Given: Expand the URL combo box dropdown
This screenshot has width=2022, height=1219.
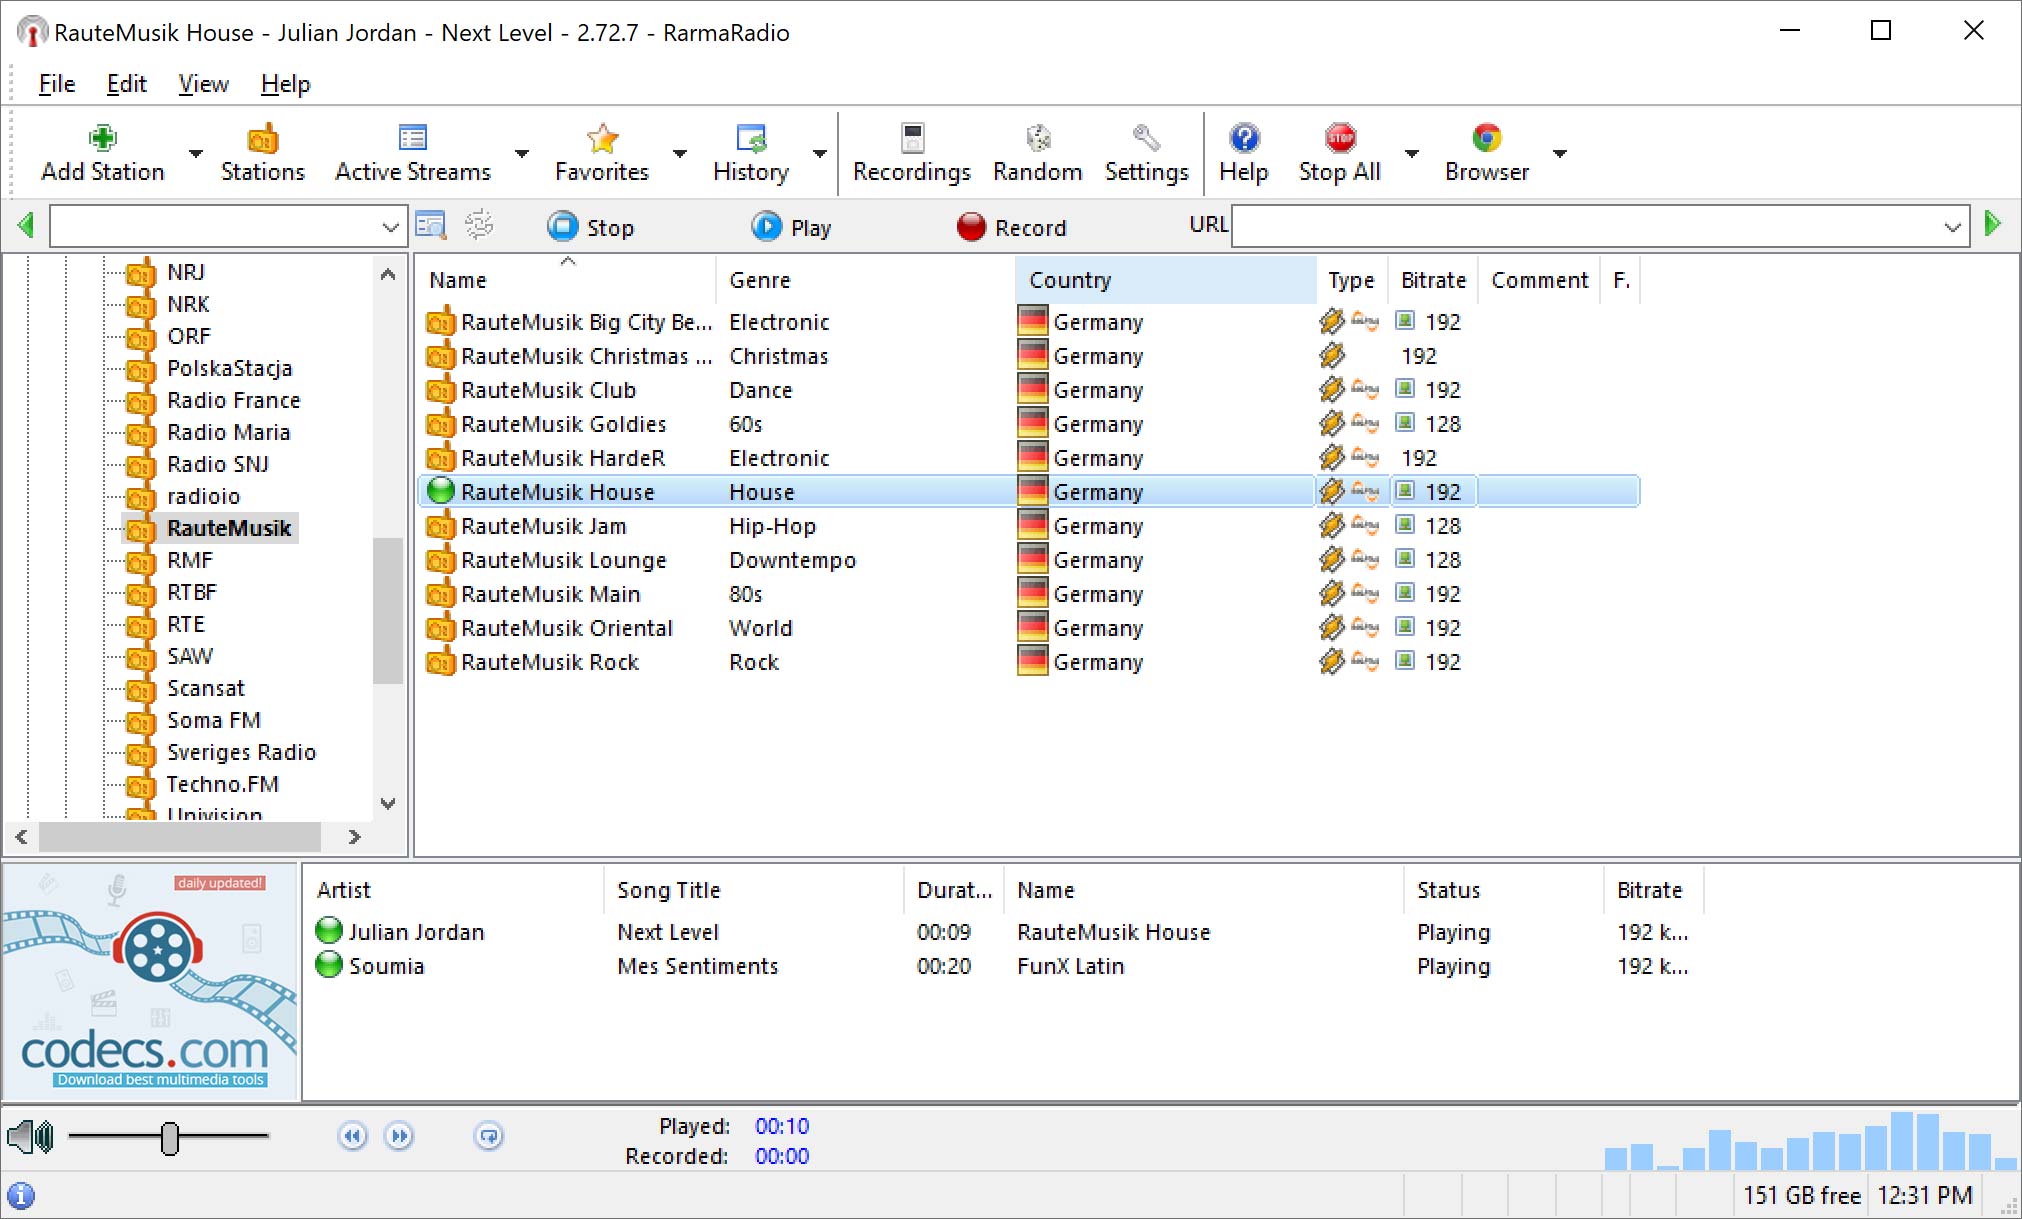Looking at the screenshot, I should click(1952, 227).
